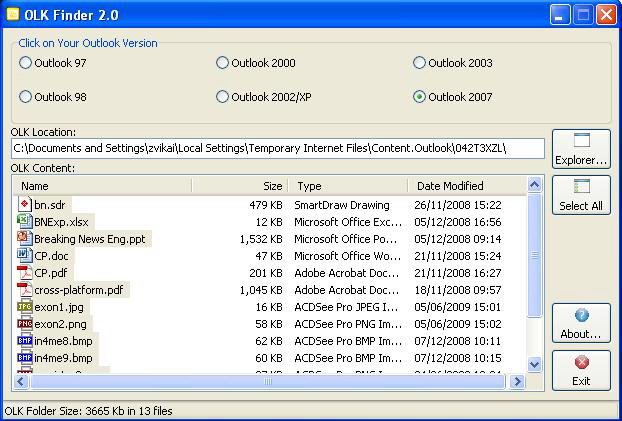Select Outlook 2003 radio option
Viewport: 622px width, 421px height.
pos(419,63)
